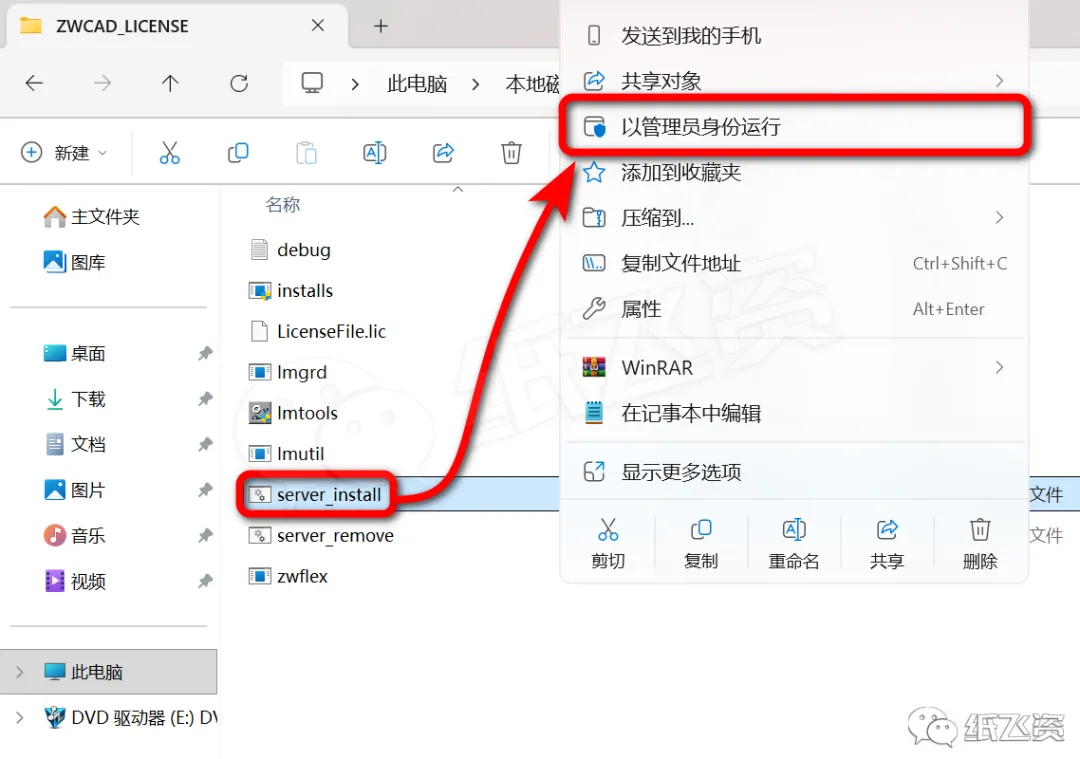Select the LicenseFile.lic file
Viewport: 1080px width, 759px height.
pyautogui.click(x=318, y=331)
